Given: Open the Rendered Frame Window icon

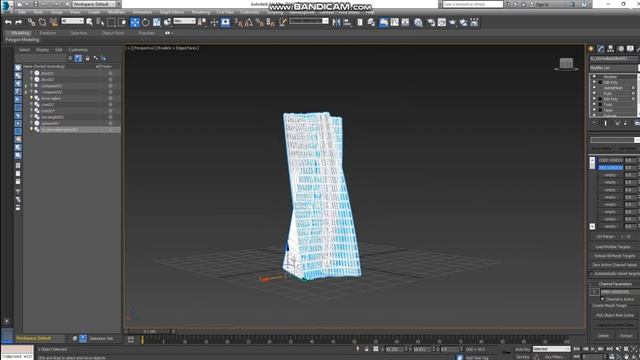Looking at the screenshot, I should point(442,22).
